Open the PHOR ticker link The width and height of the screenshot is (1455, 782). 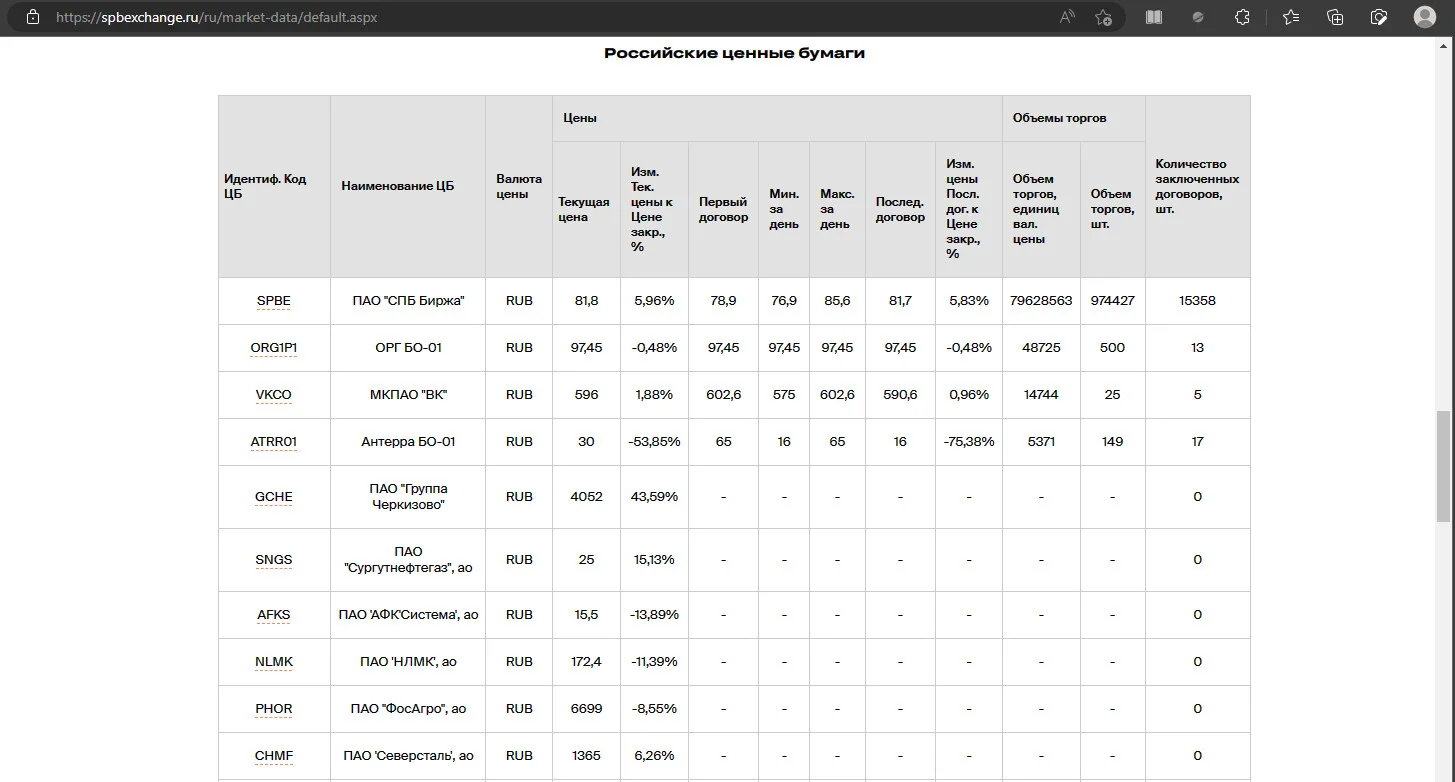point(274,708)
